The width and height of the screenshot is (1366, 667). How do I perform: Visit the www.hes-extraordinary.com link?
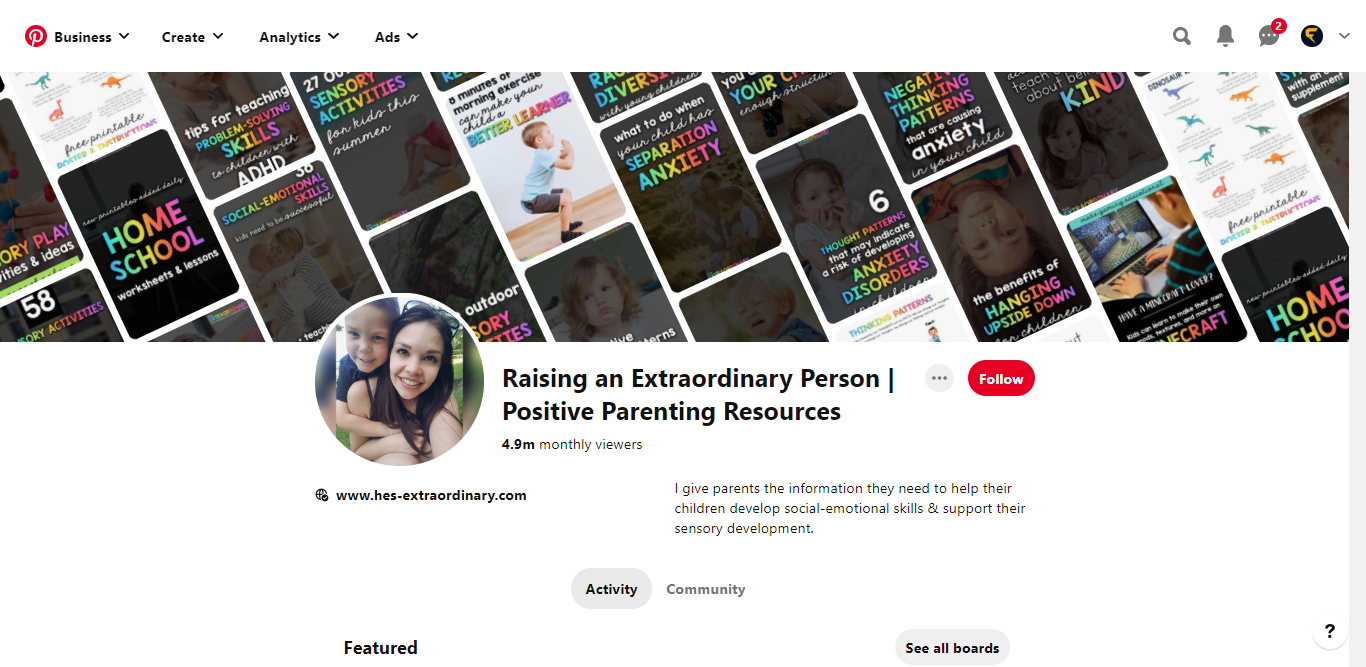pyautogui.click(x=431, y=495)
